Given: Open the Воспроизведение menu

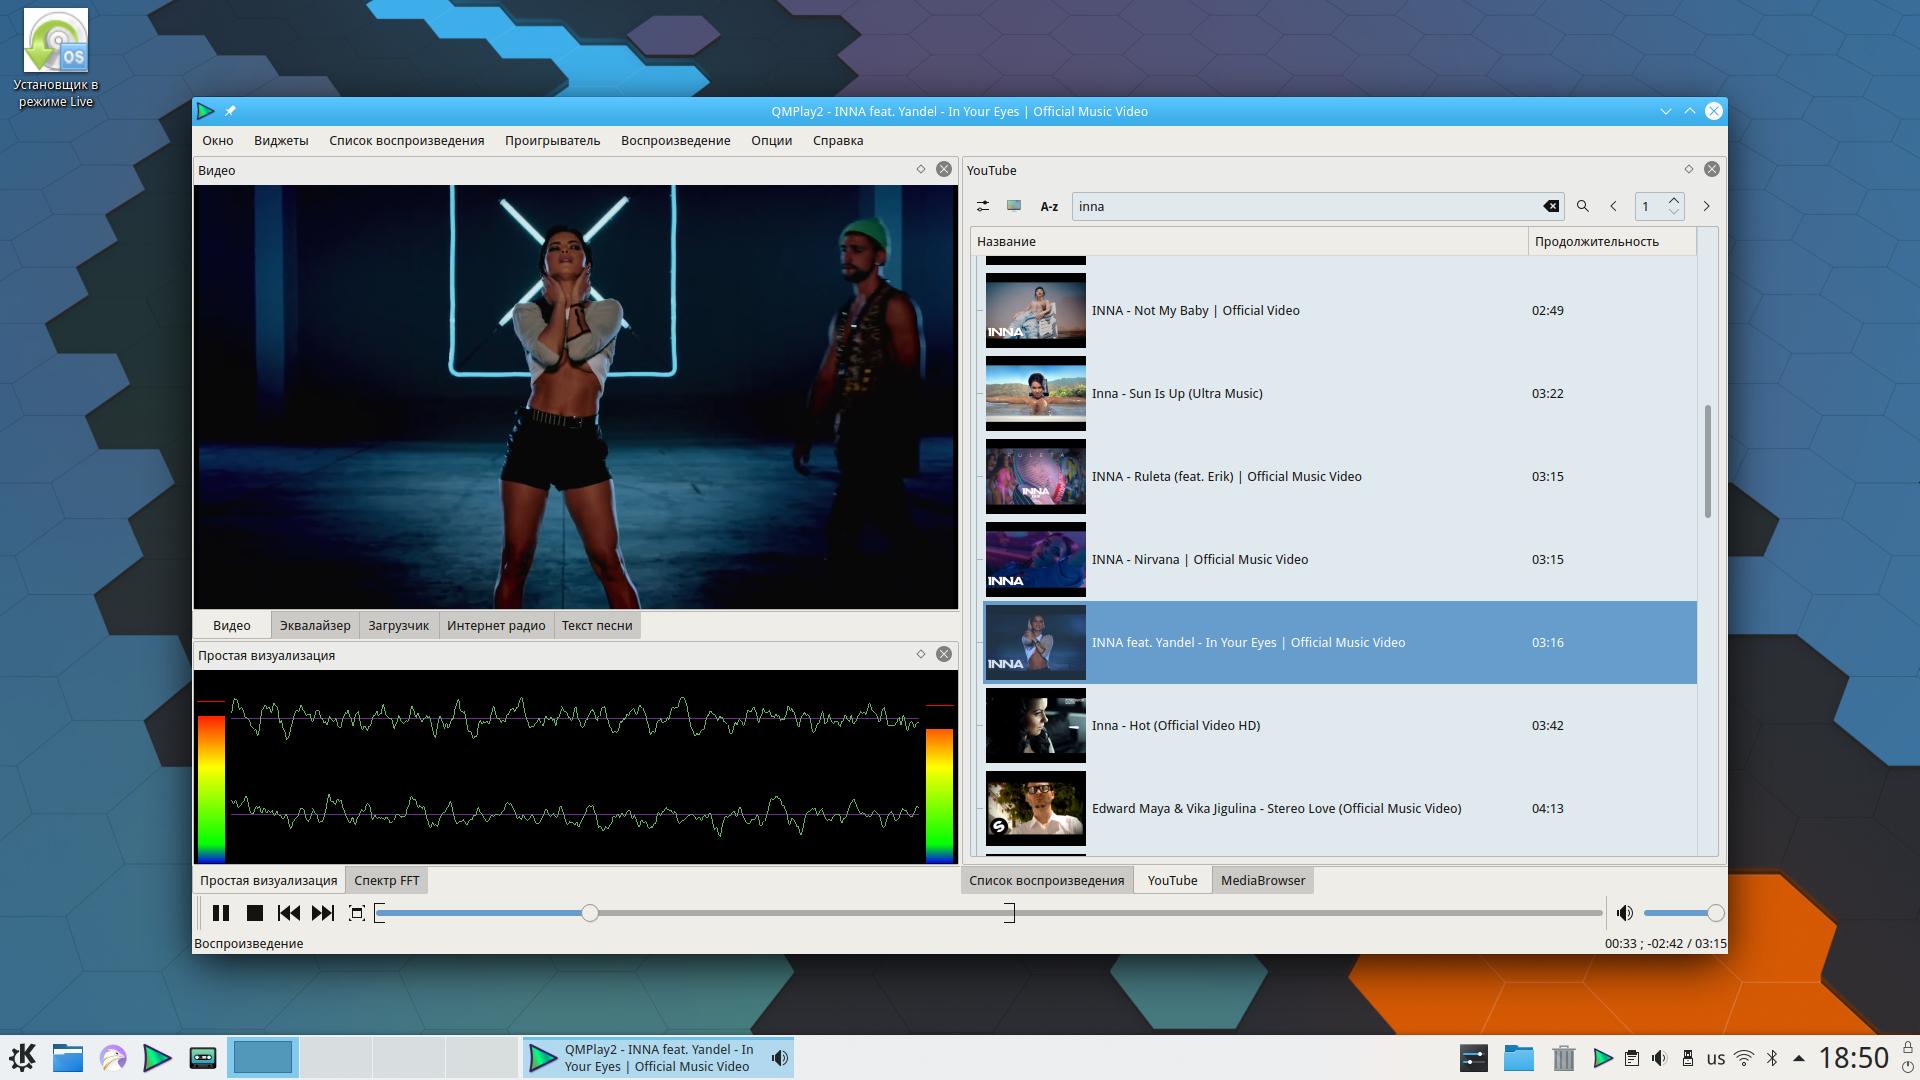Looking at the screenshot, I should [675, 141].
